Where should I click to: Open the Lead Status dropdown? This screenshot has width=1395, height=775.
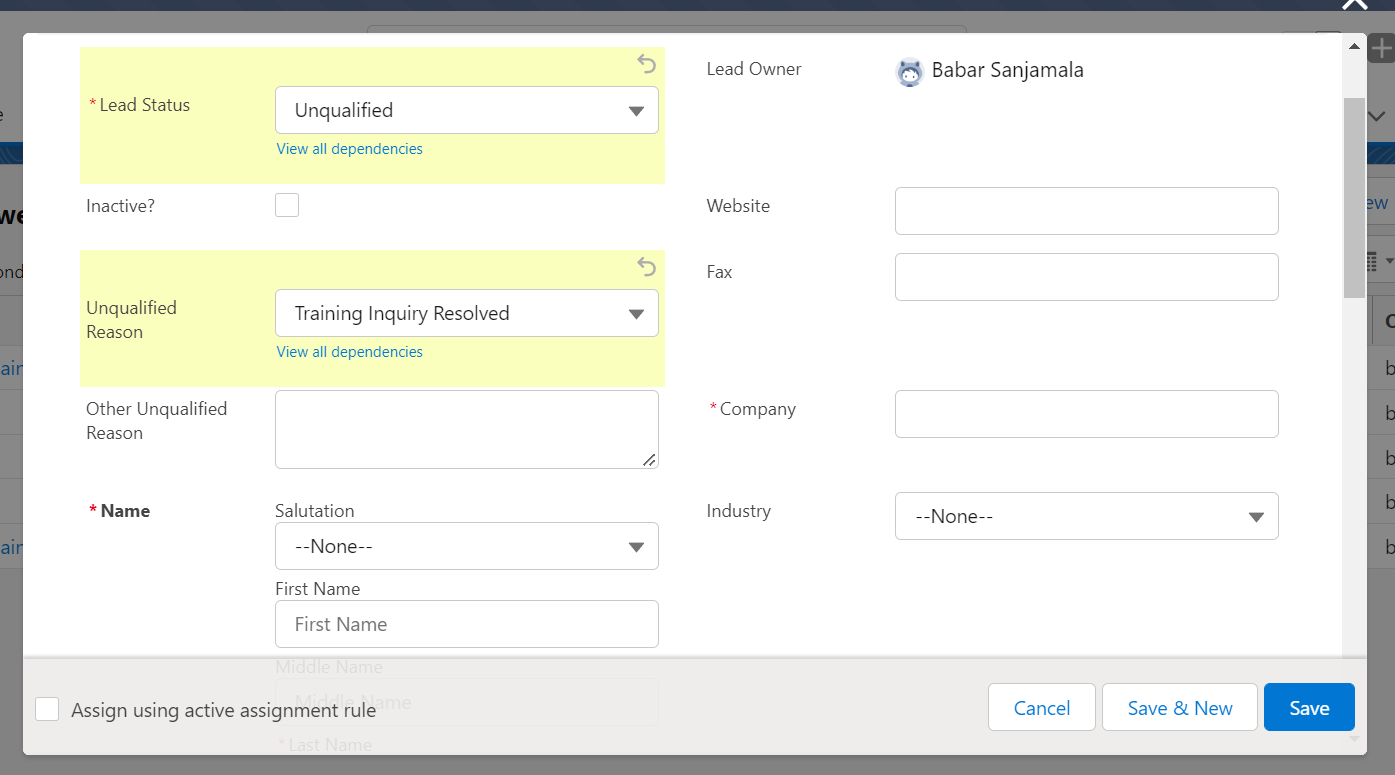(466, 110)
